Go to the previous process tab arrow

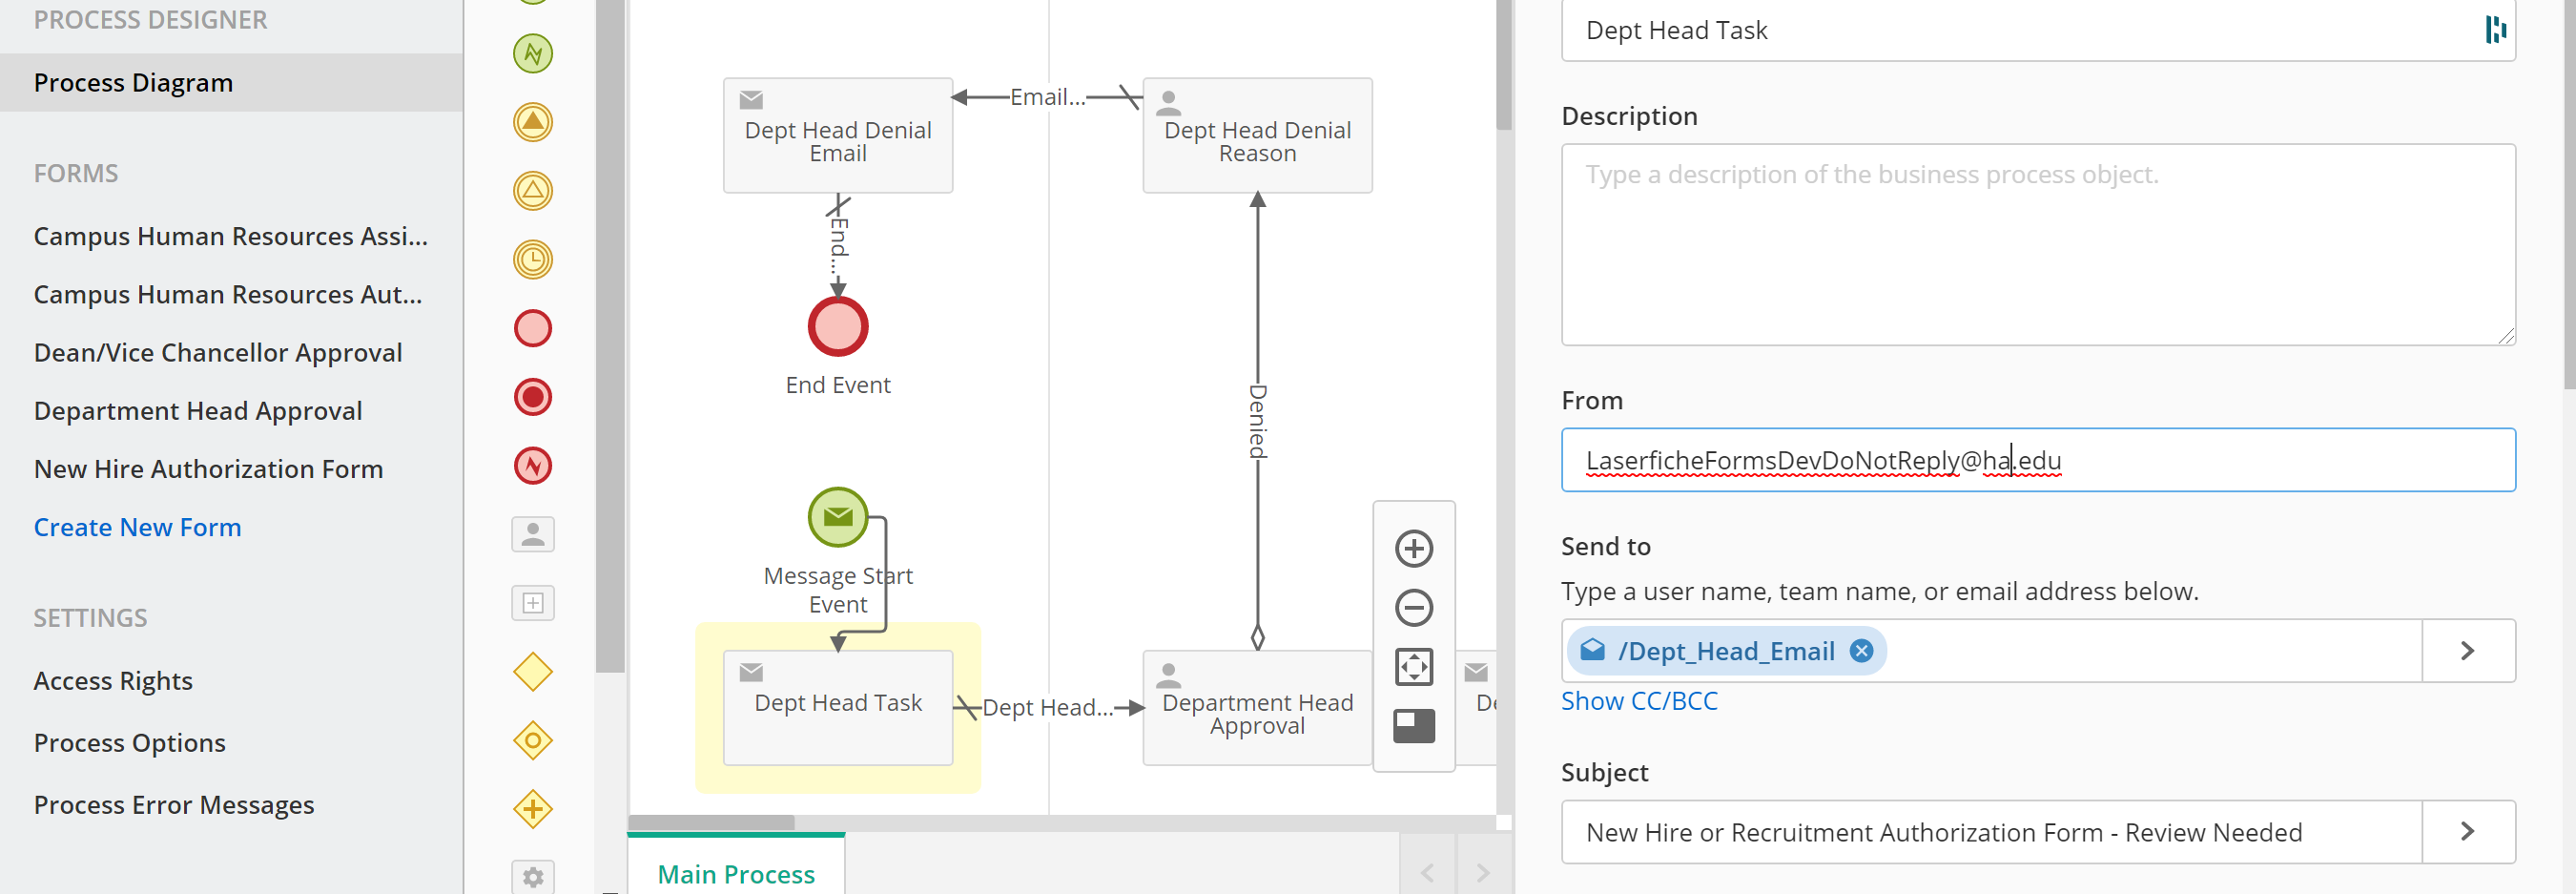coord(1428,873)
